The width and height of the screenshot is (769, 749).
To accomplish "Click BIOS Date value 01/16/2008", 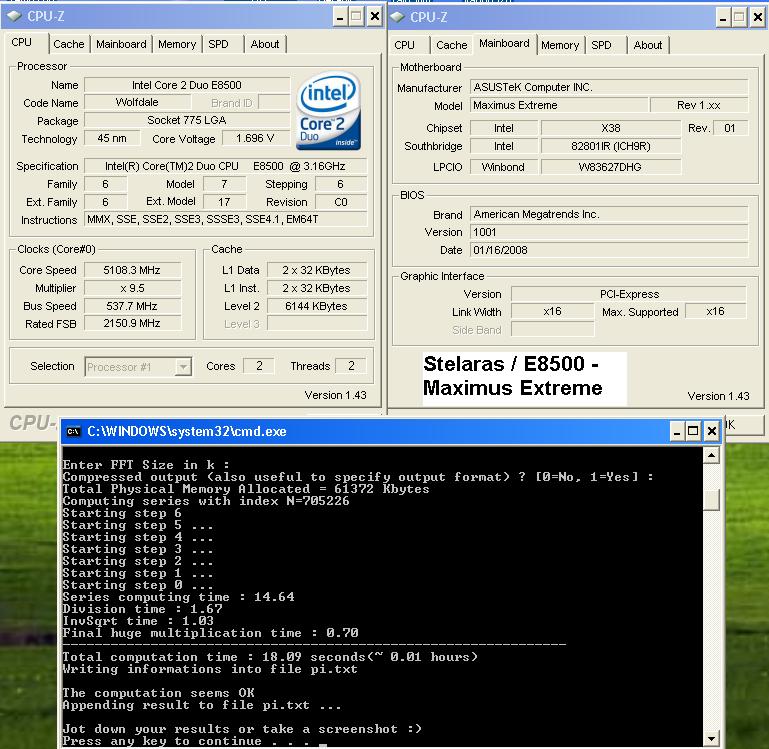I will coord(609,250).
